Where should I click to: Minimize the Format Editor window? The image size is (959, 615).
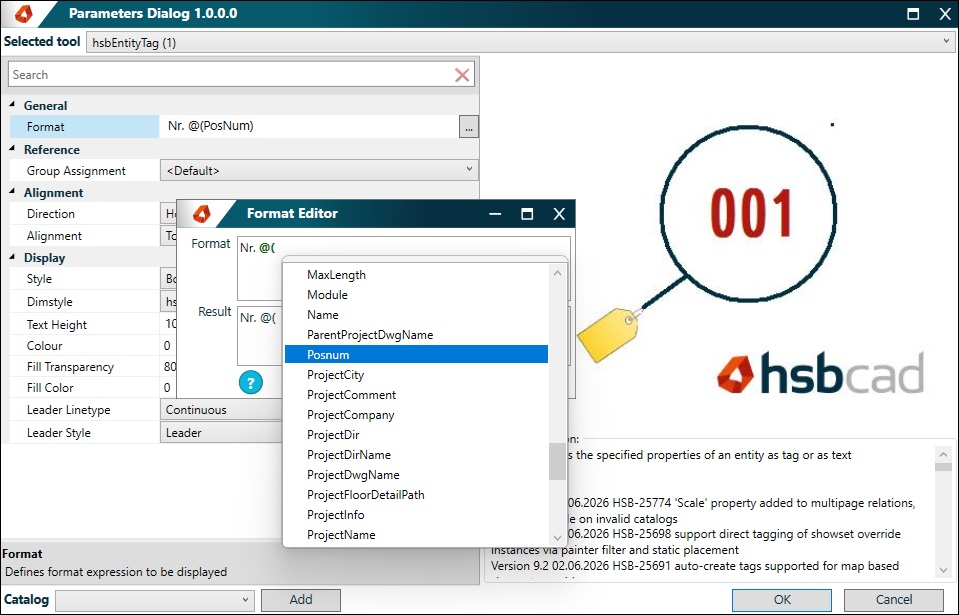pyautogui.click(x=495, y=214)
